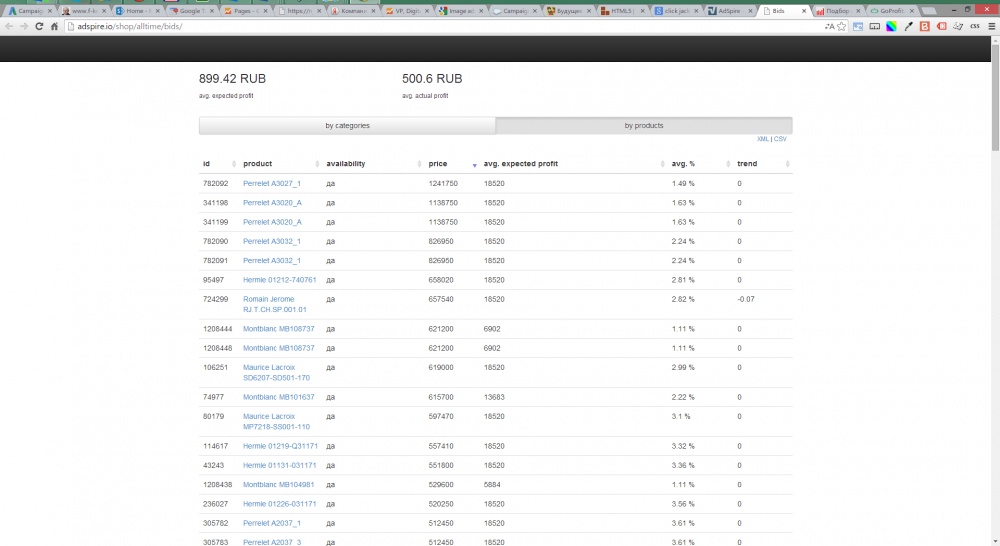Open product Maurice Lacroix MP7218-SS001-110
The height and width of the screenshot is (546, 1000).
pyautogui.click(x=276, y=422)
